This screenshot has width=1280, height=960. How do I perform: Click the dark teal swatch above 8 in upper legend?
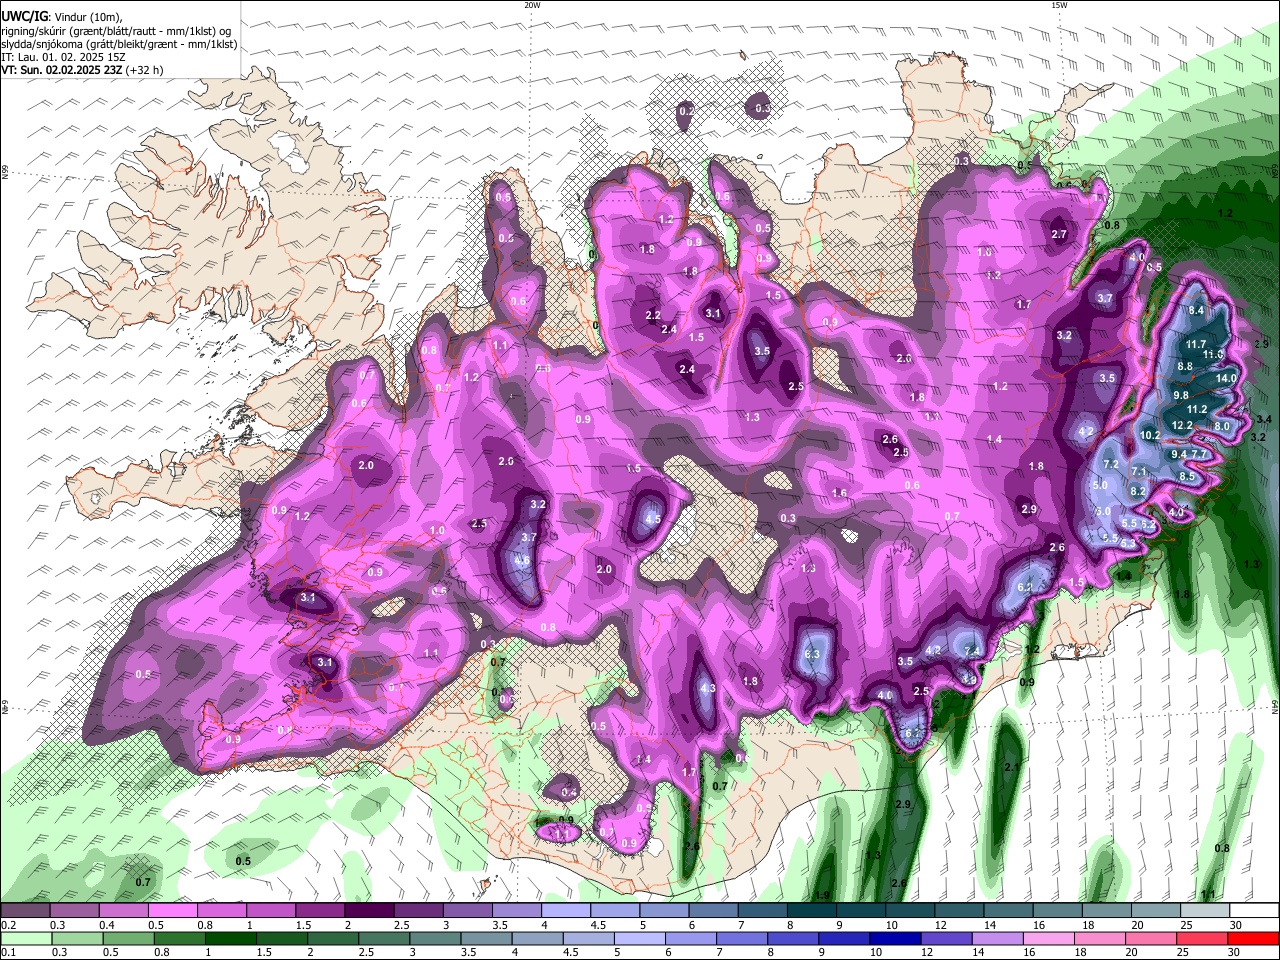(813, 911)
